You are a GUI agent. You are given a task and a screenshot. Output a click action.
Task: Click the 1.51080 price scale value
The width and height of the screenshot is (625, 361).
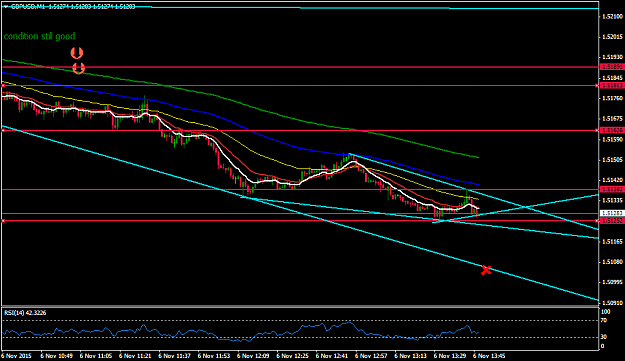613,262
